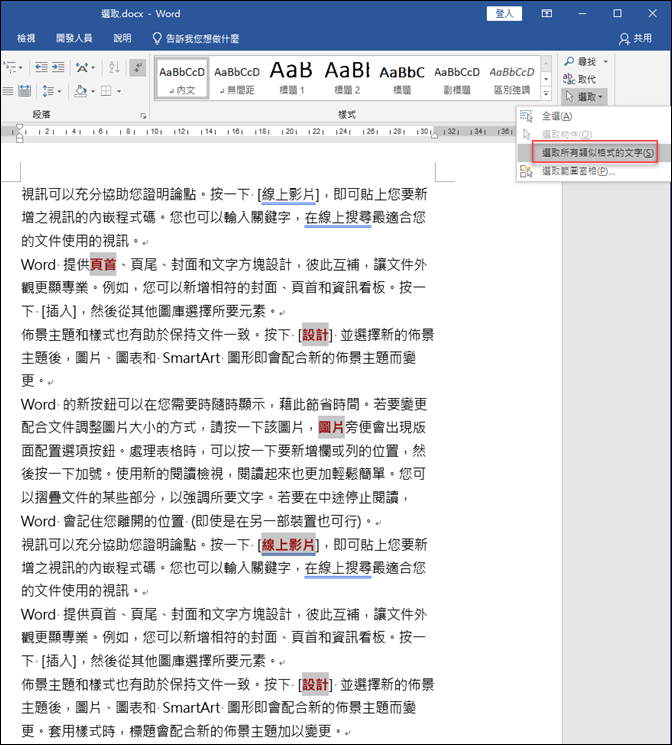Expand the full styles gallery

tap(546, 94)
